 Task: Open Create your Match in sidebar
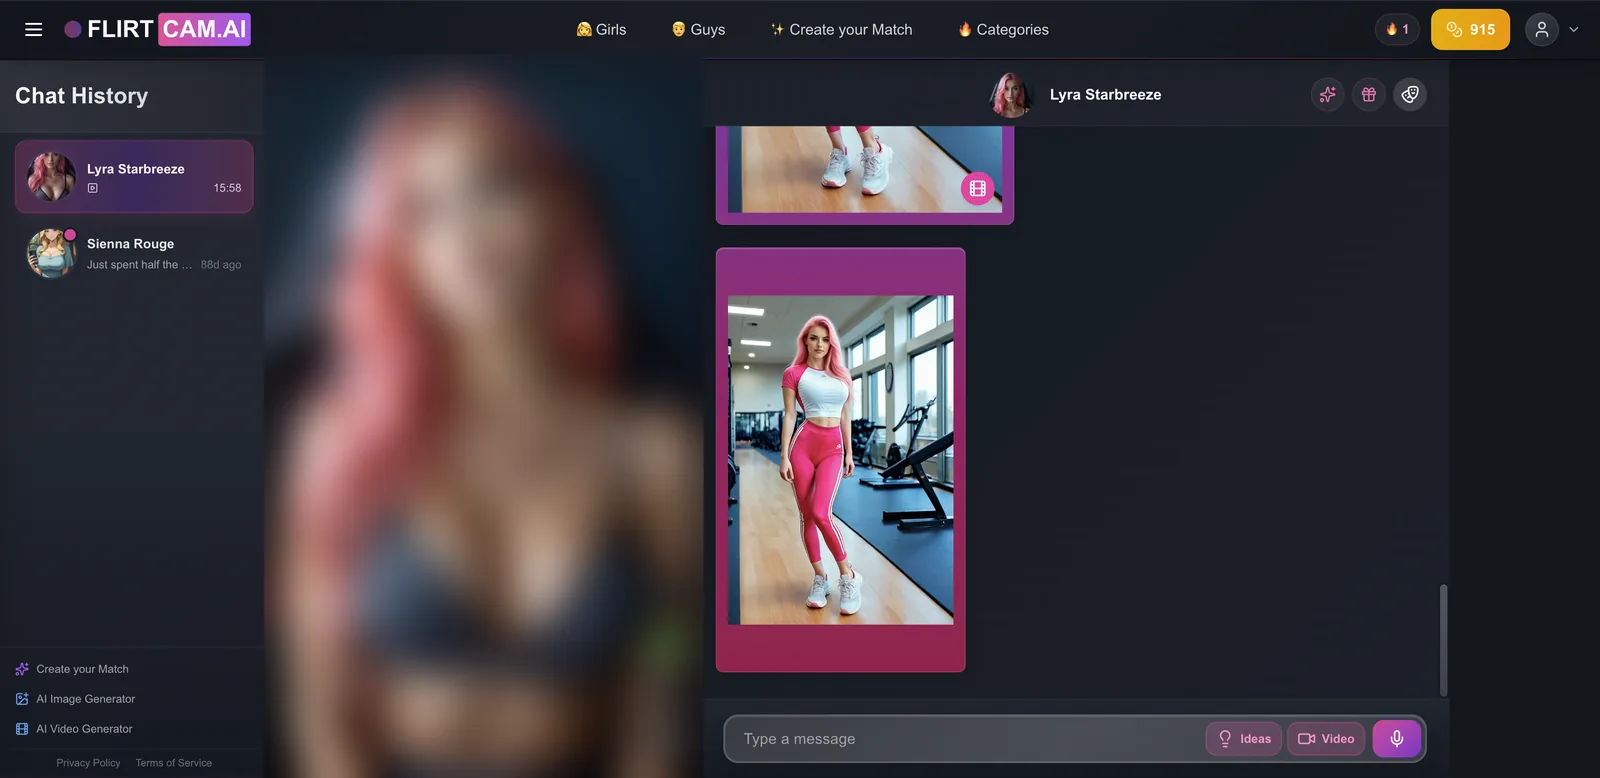(x=72, y=669)
